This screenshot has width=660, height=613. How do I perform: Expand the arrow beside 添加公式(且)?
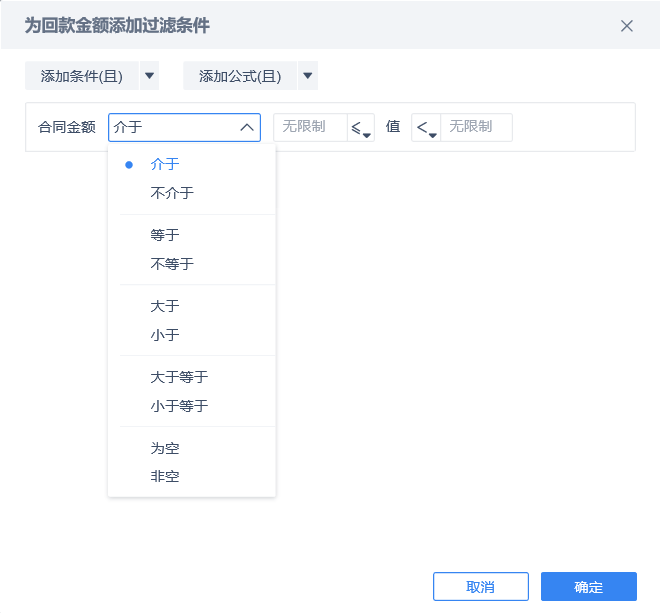[x=308, y=76]
